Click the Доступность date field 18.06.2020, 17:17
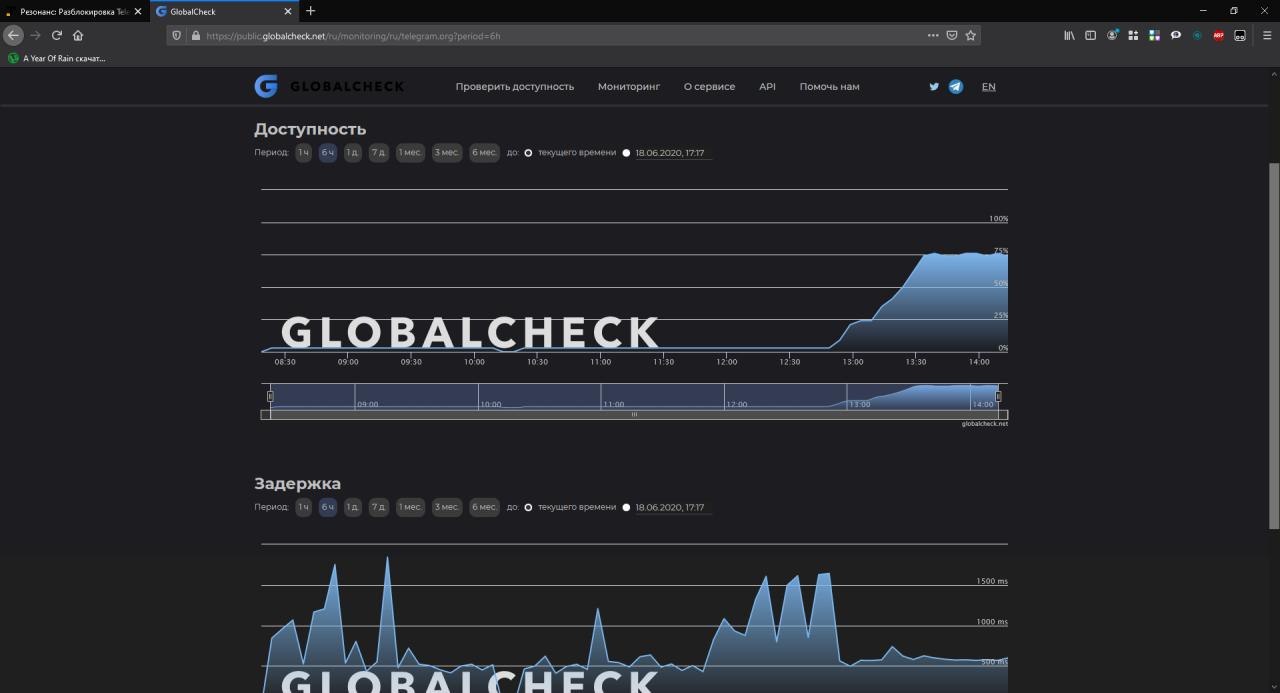 [673, 153]
